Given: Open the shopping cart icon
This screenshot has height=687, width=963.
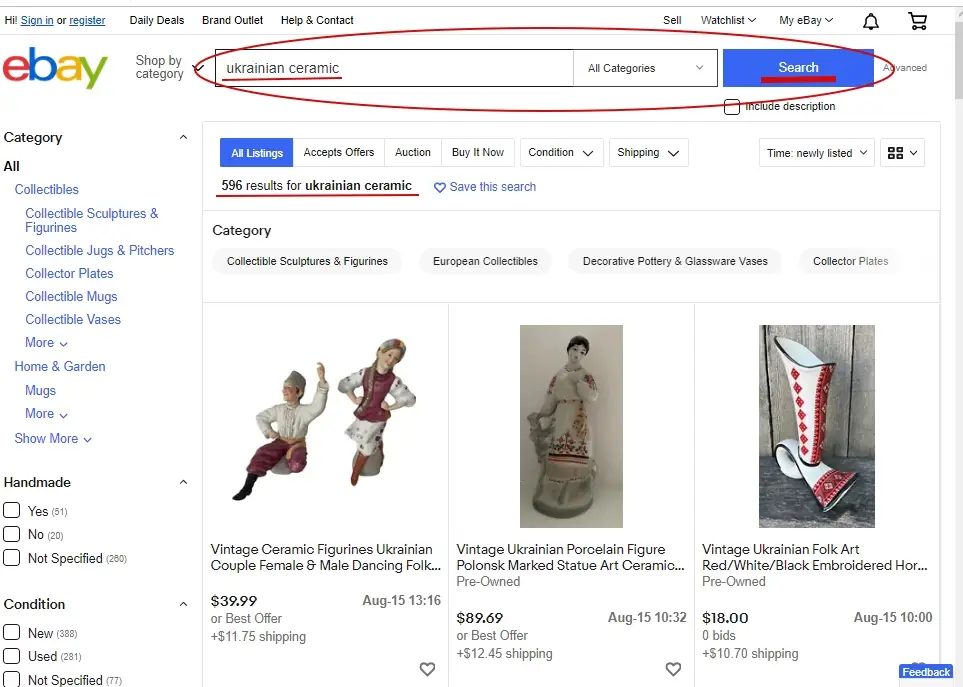Looking at the screenshot, I should click(x=918, y=21).
